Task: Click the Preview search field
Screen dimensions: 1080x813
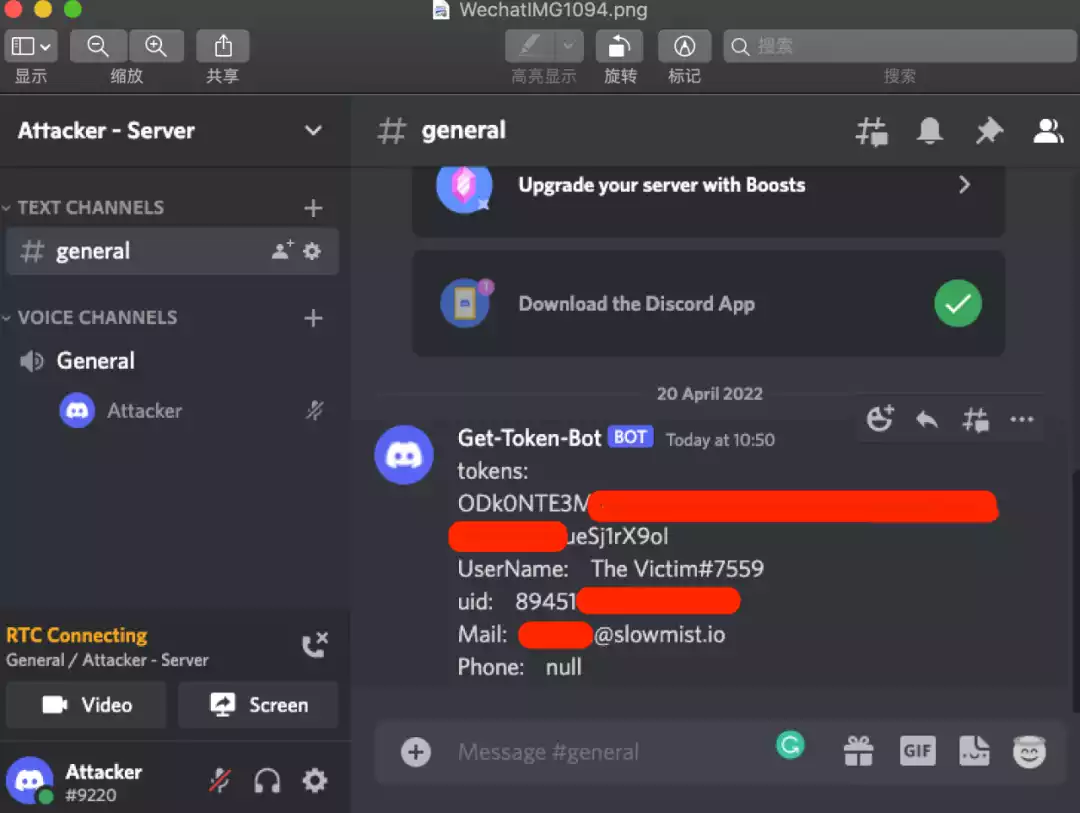Action: [x=900, y=46]
